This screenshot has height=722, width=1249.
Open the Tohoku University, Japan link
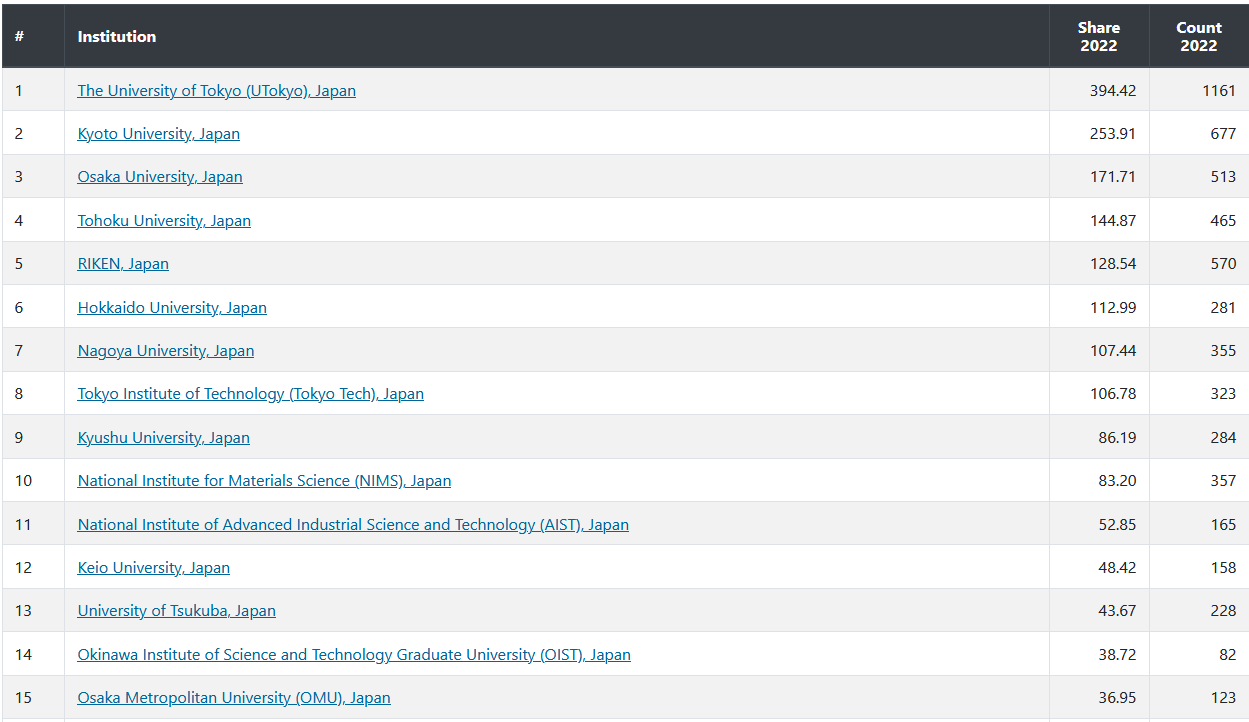pyautogui.click(x=164, y=221)
